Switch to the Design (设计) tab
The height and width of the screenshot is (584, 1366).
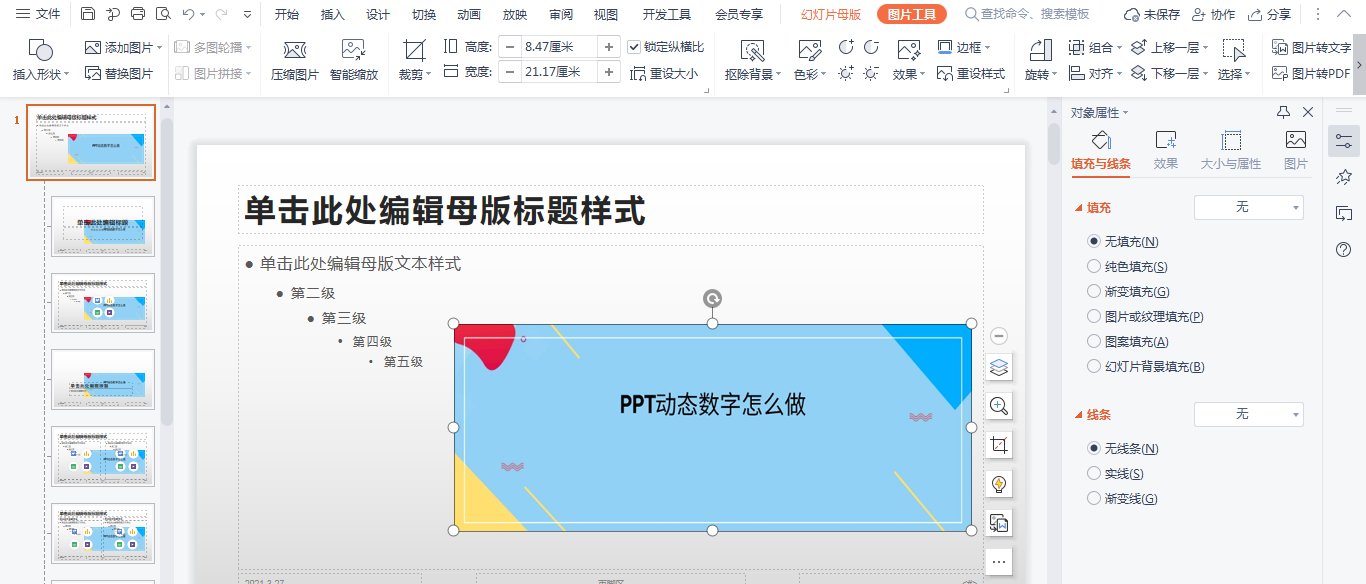pyautogui.click(x=378, y=14)
